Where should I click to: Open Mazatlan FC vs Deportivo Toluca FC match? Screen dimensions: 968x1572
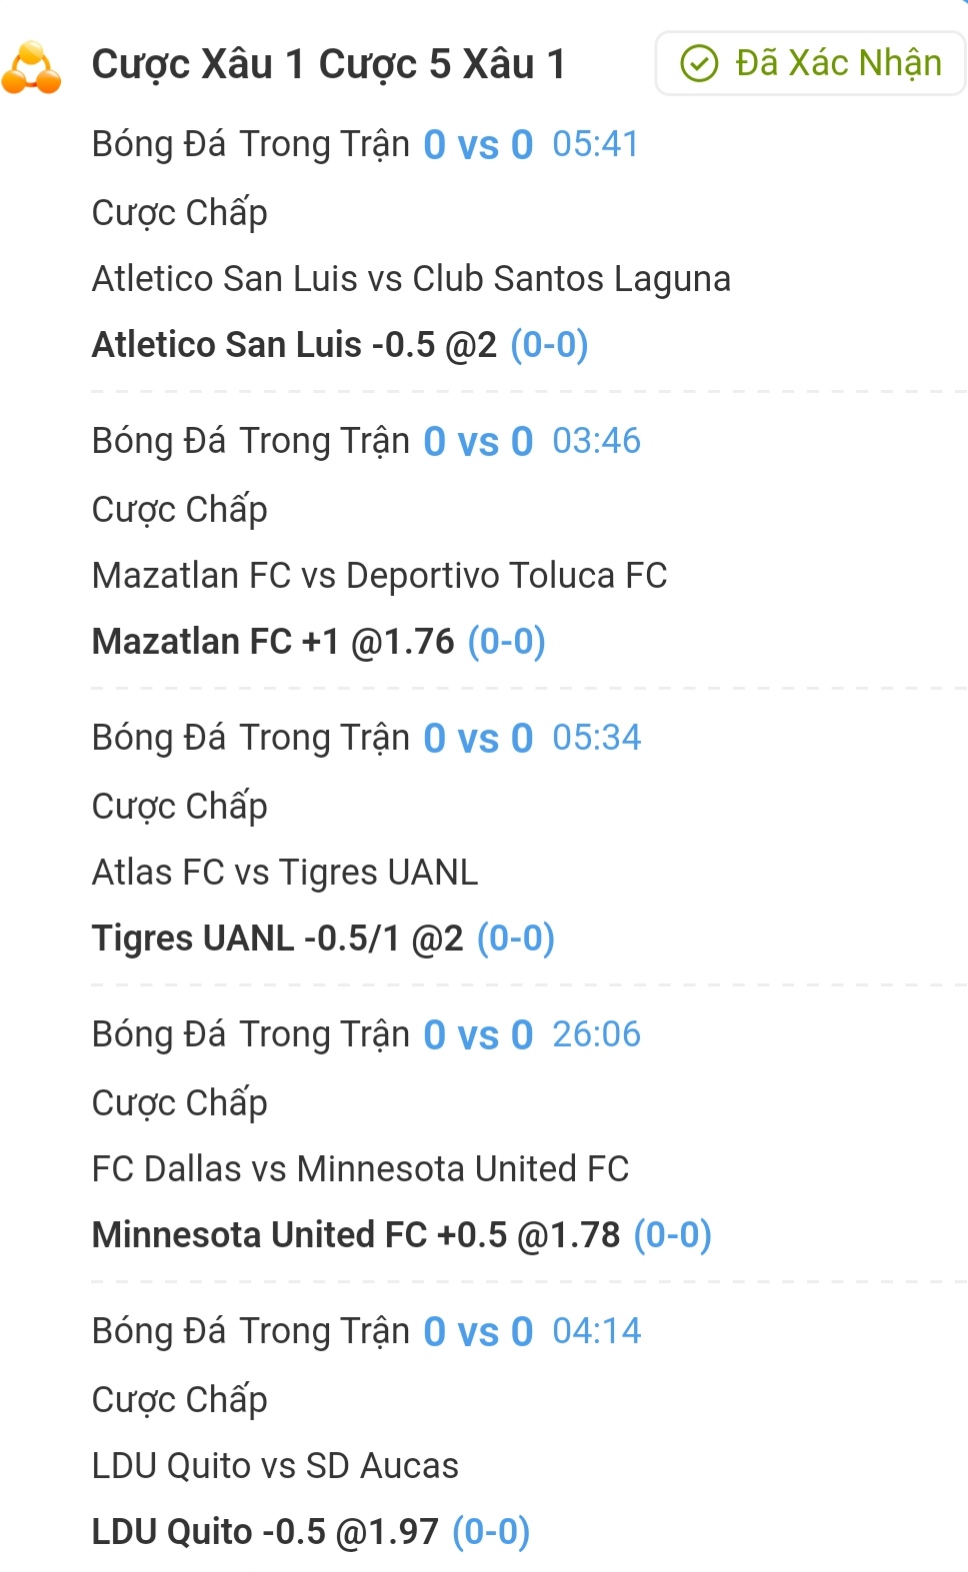point(379,576)
